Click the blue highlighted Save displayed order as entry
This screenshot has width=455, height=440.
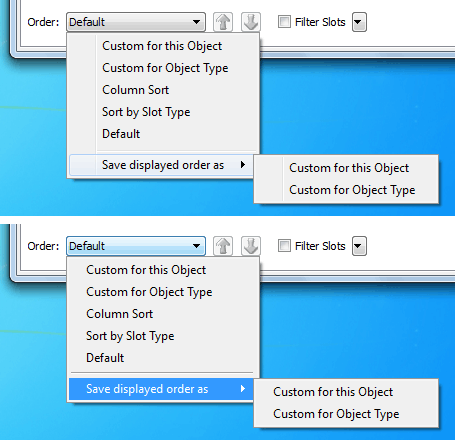tap(161, 389)
